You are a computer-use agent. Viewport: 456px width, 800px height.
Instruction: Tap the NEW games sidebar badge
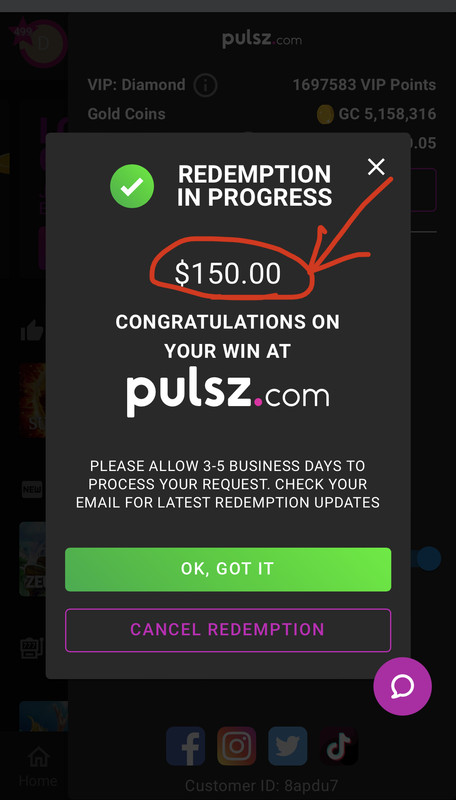[32, 489]
